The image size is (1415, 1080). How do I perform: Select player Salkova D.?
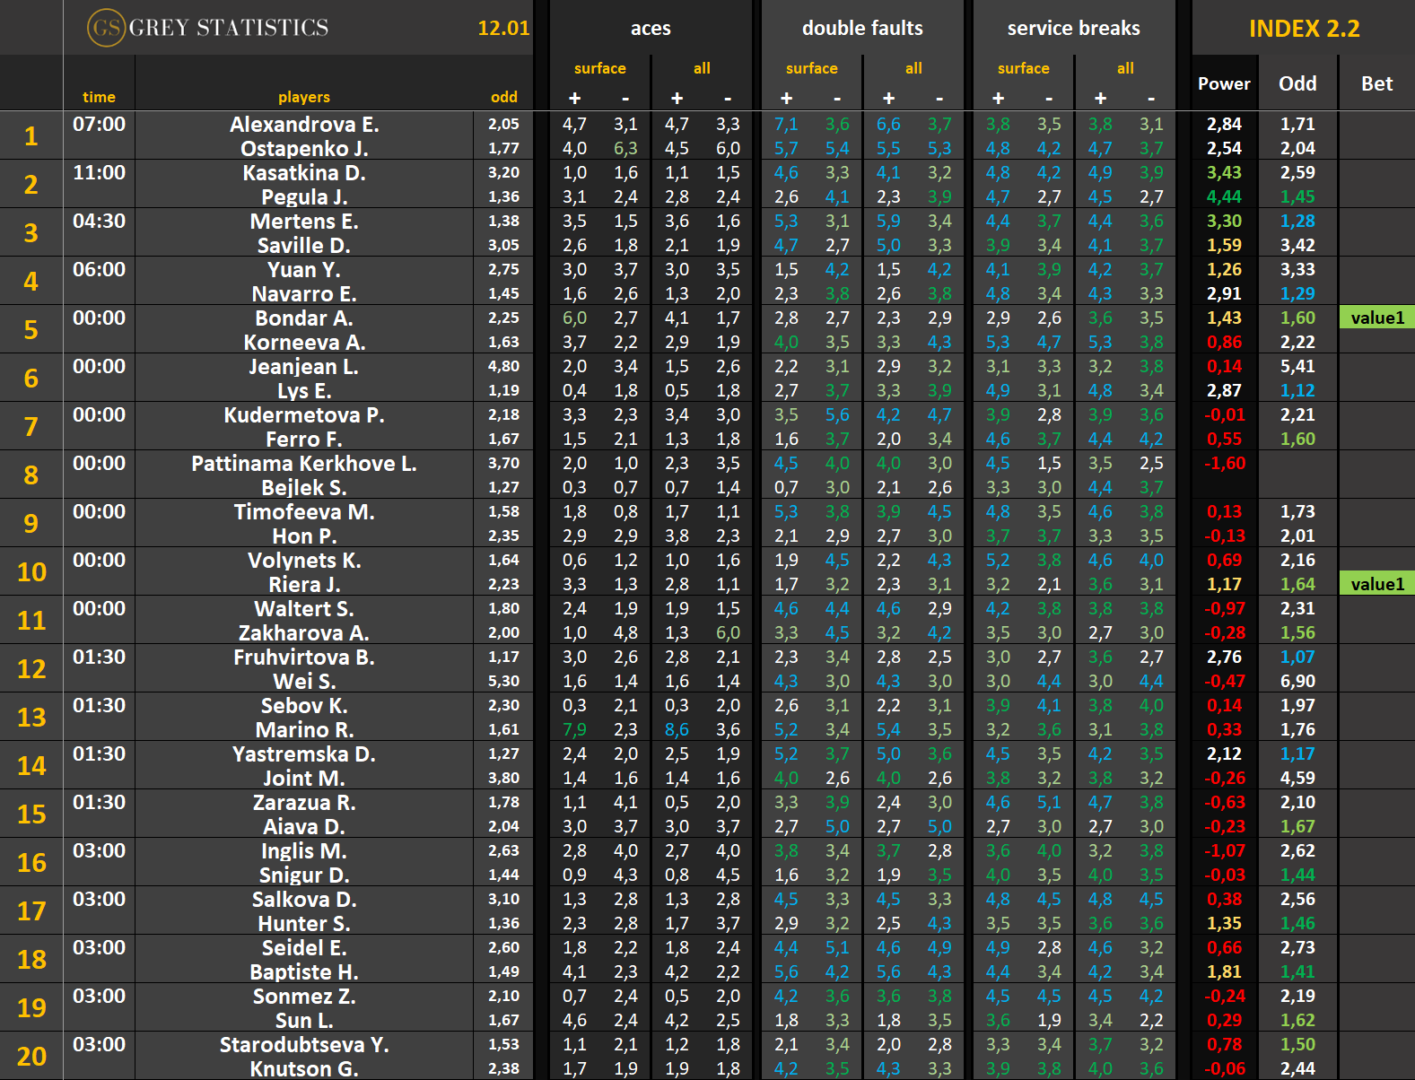click(304, 900)
